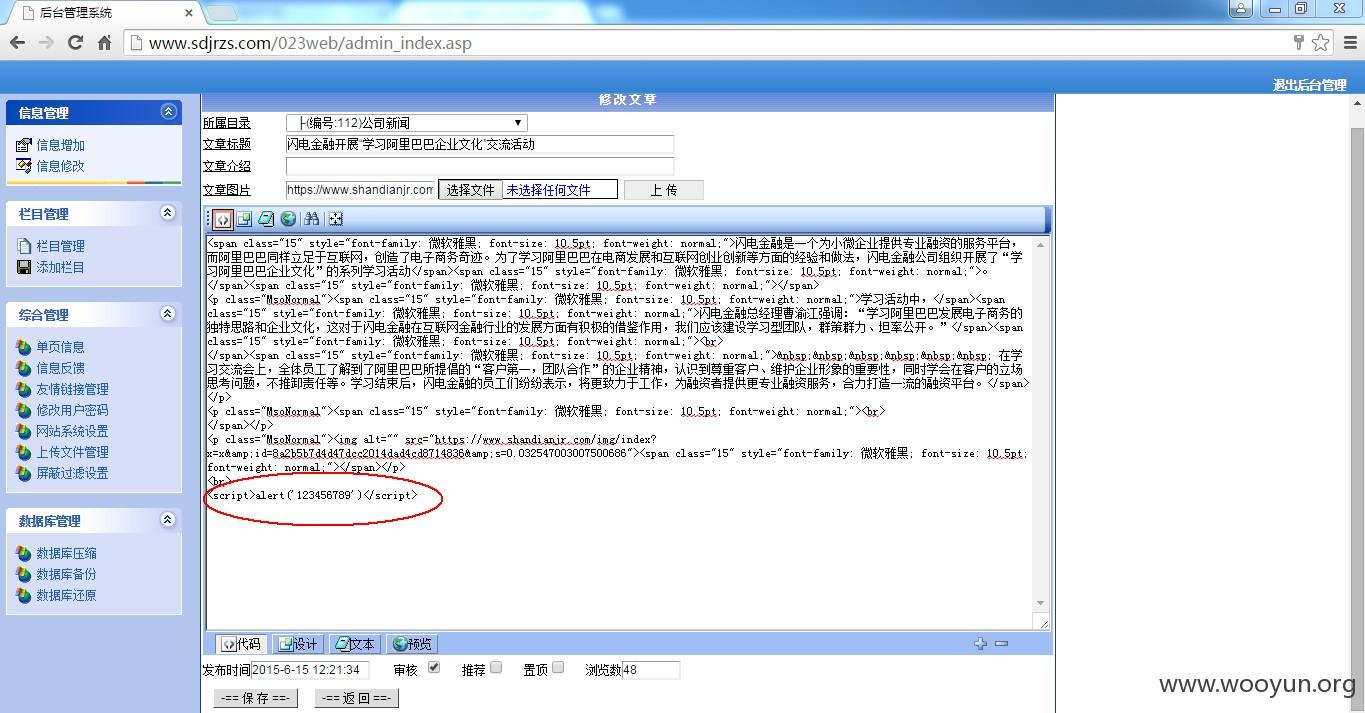Screen dimensions: 1365x713
Task: Collapse 栏目管理 panel header
Action: (168, 213)
